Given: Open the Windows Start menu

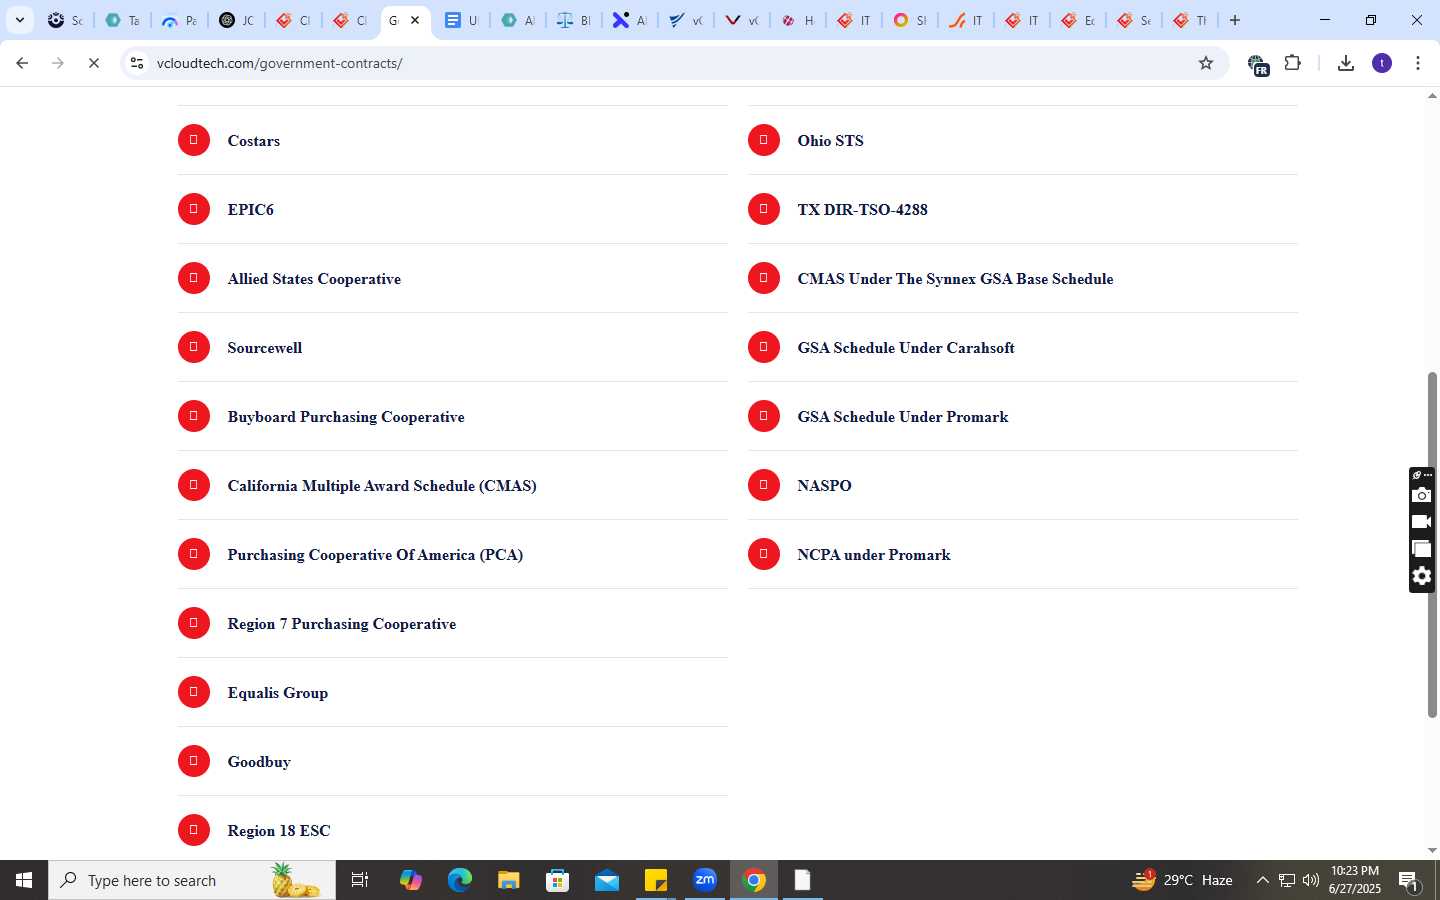Looking at the screenshot, I should tap(24, 880).
